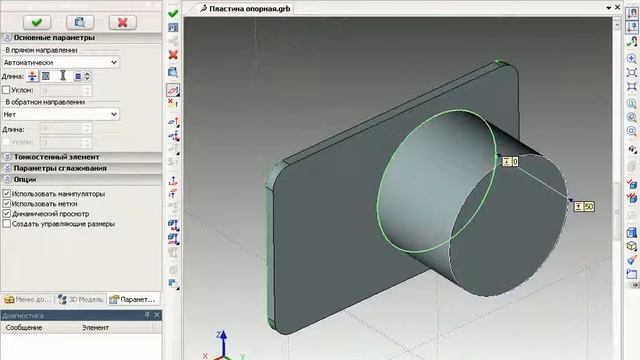
Task: Close the Диагностика panel
Action: point(157,315)
